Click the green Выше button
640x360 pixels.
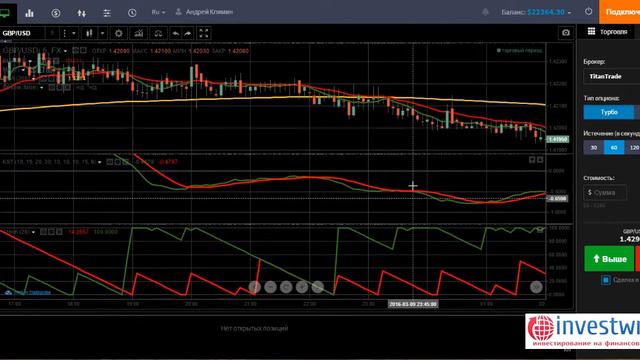click(609, 258)
